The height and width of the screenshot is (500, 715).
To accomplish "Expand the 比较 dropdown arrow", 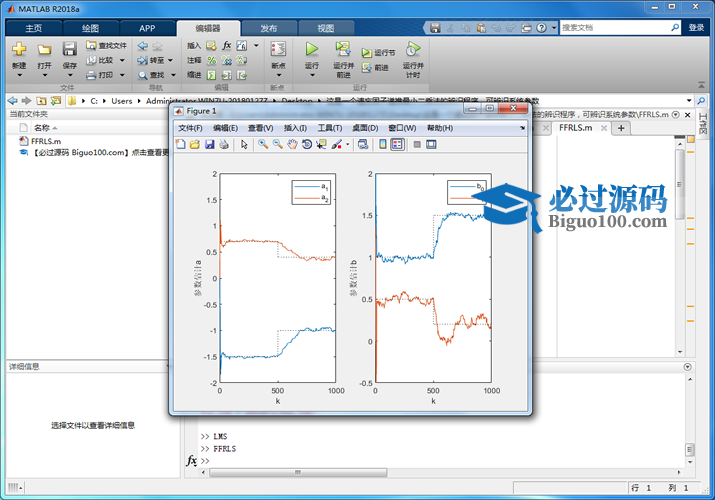I will [x=122, y=60].
